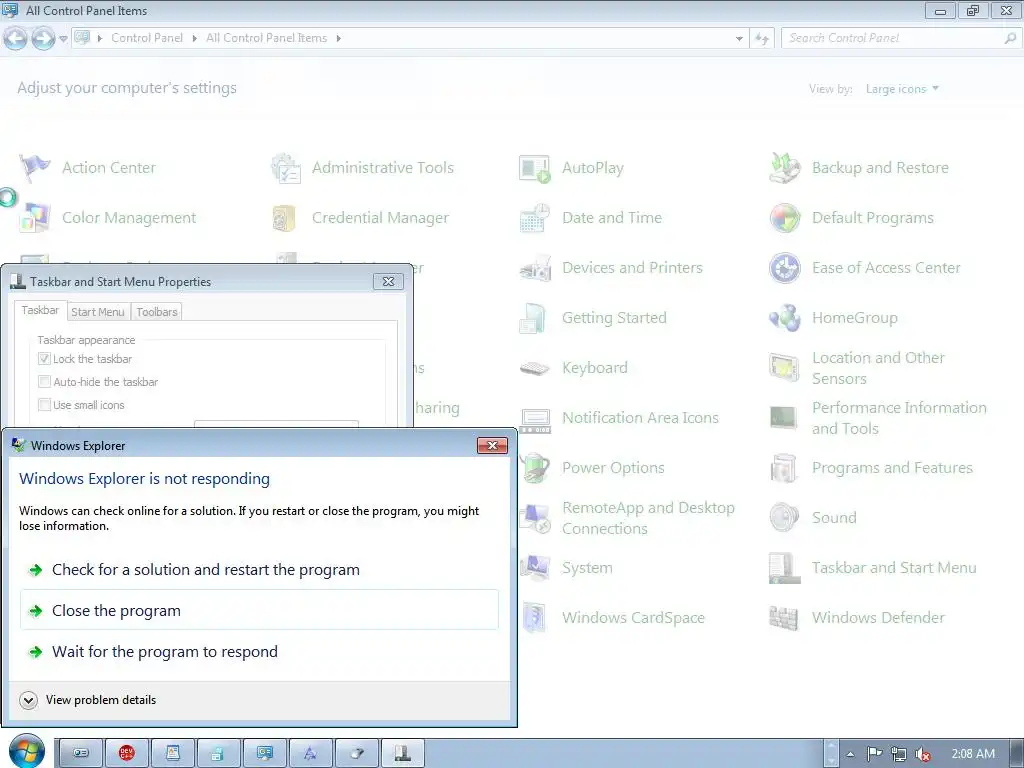Close Taskbar and Start Menu Properties dialog

[x=388, y=281]
